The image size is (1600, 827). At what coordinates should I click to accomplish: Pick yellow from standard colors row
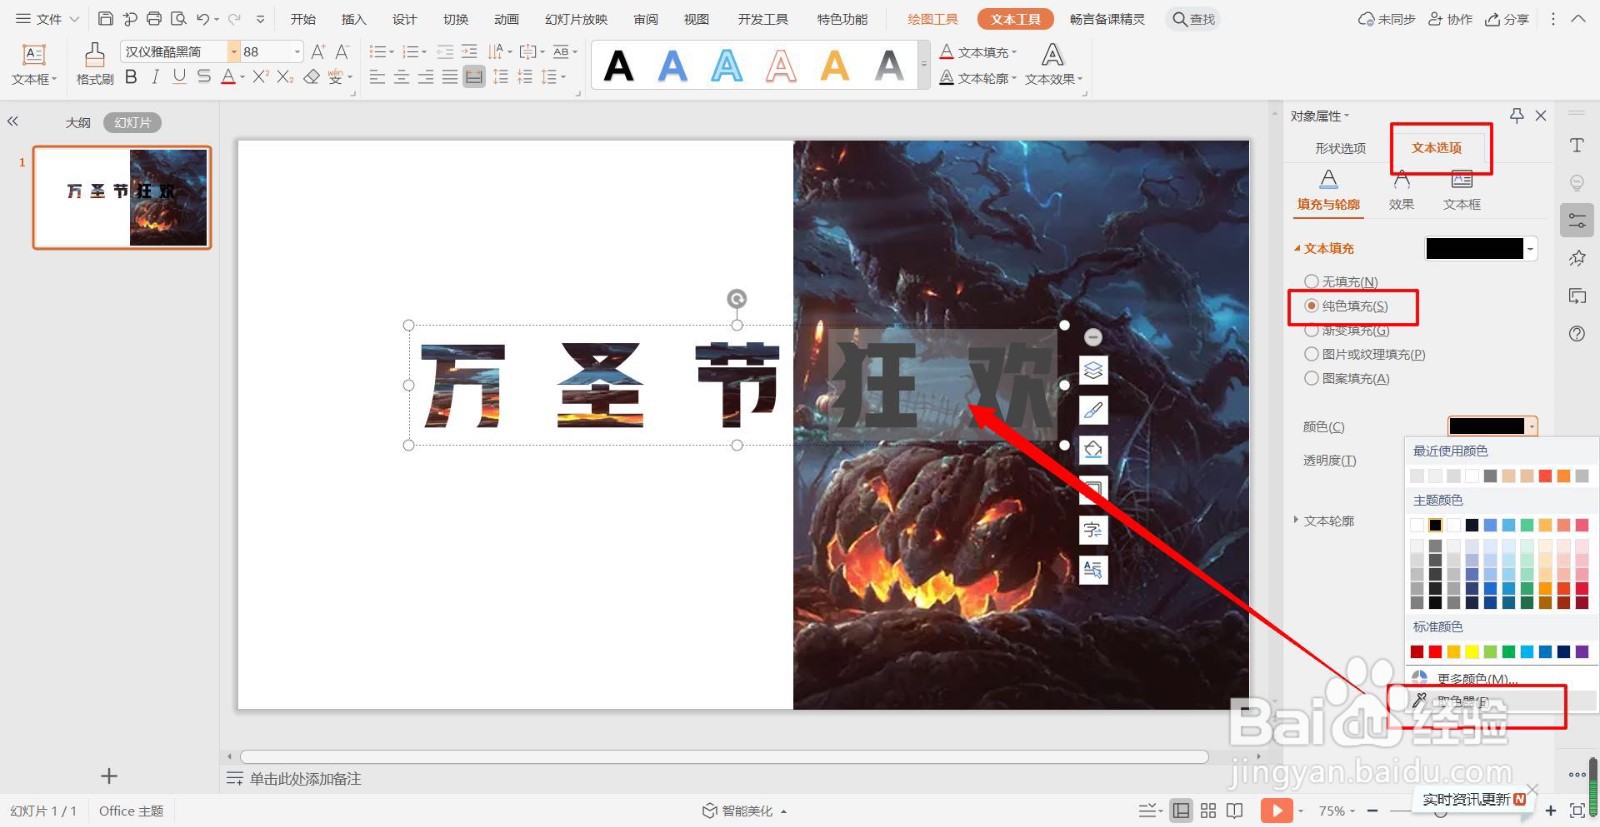pyautogui.click(x=1472, y=652)
